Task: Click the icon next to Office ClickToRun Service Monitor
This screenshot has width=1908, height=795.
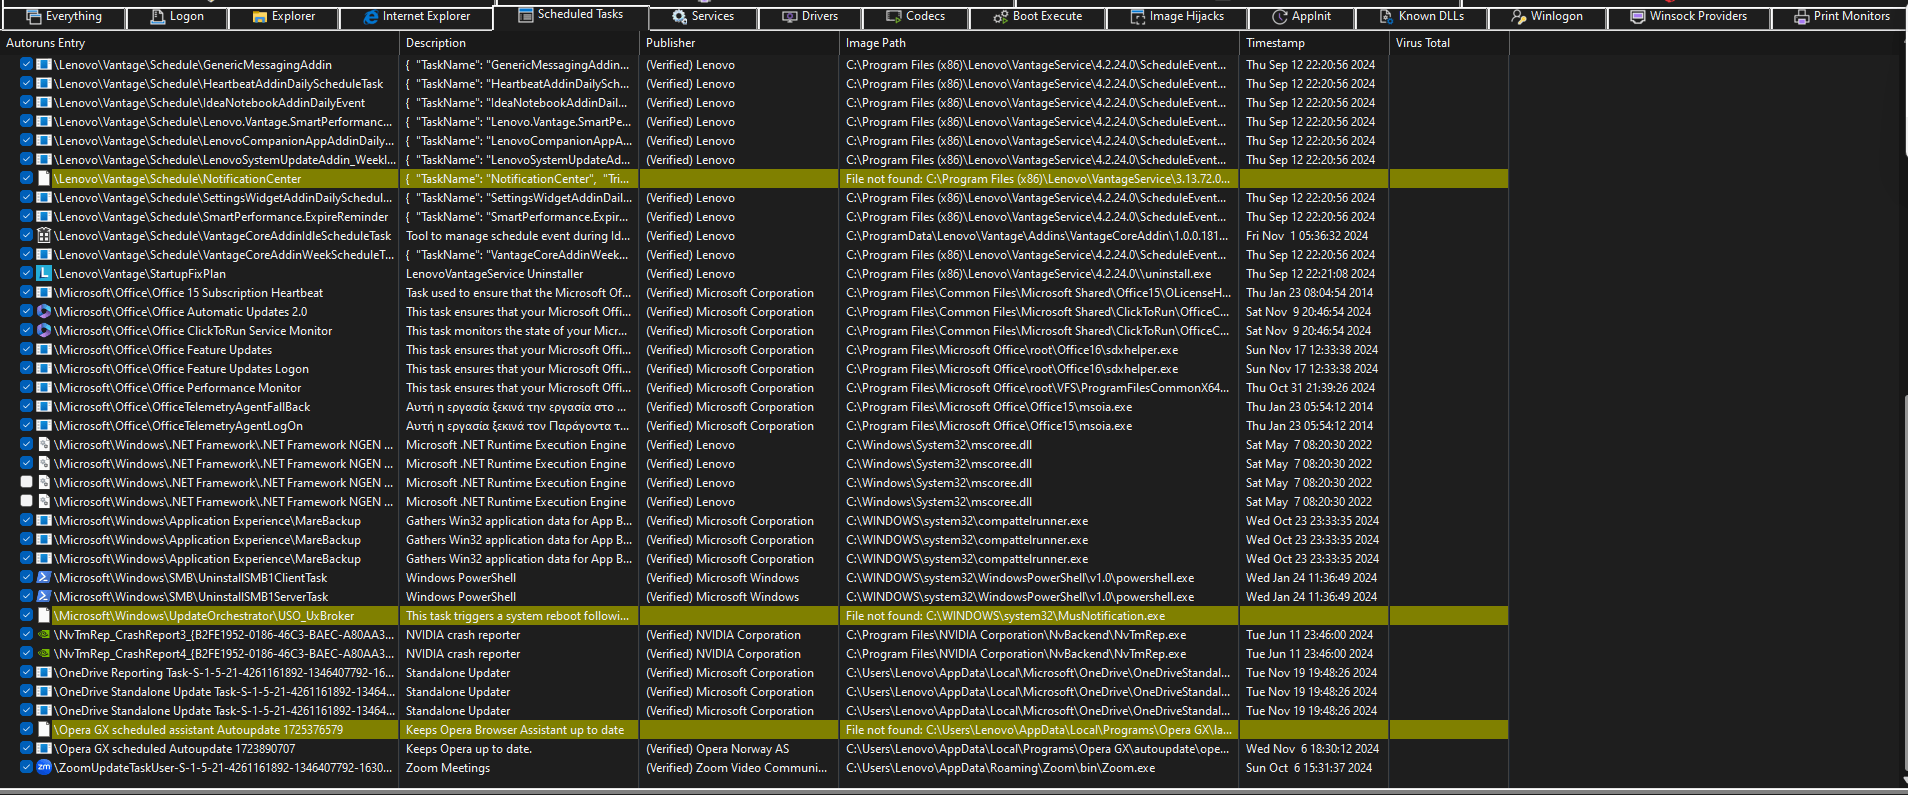Action: pyautogui.click(x=44, y=331)
